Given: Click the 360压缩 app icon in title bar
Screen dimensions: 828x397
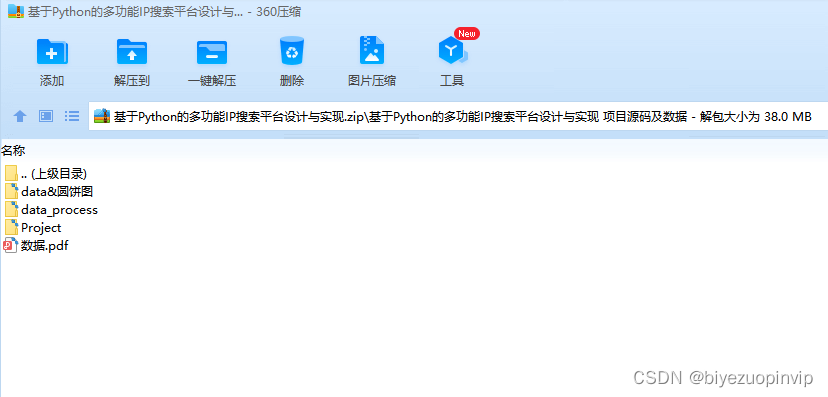Looking at the screenshot, I should [x=16, y=12].
